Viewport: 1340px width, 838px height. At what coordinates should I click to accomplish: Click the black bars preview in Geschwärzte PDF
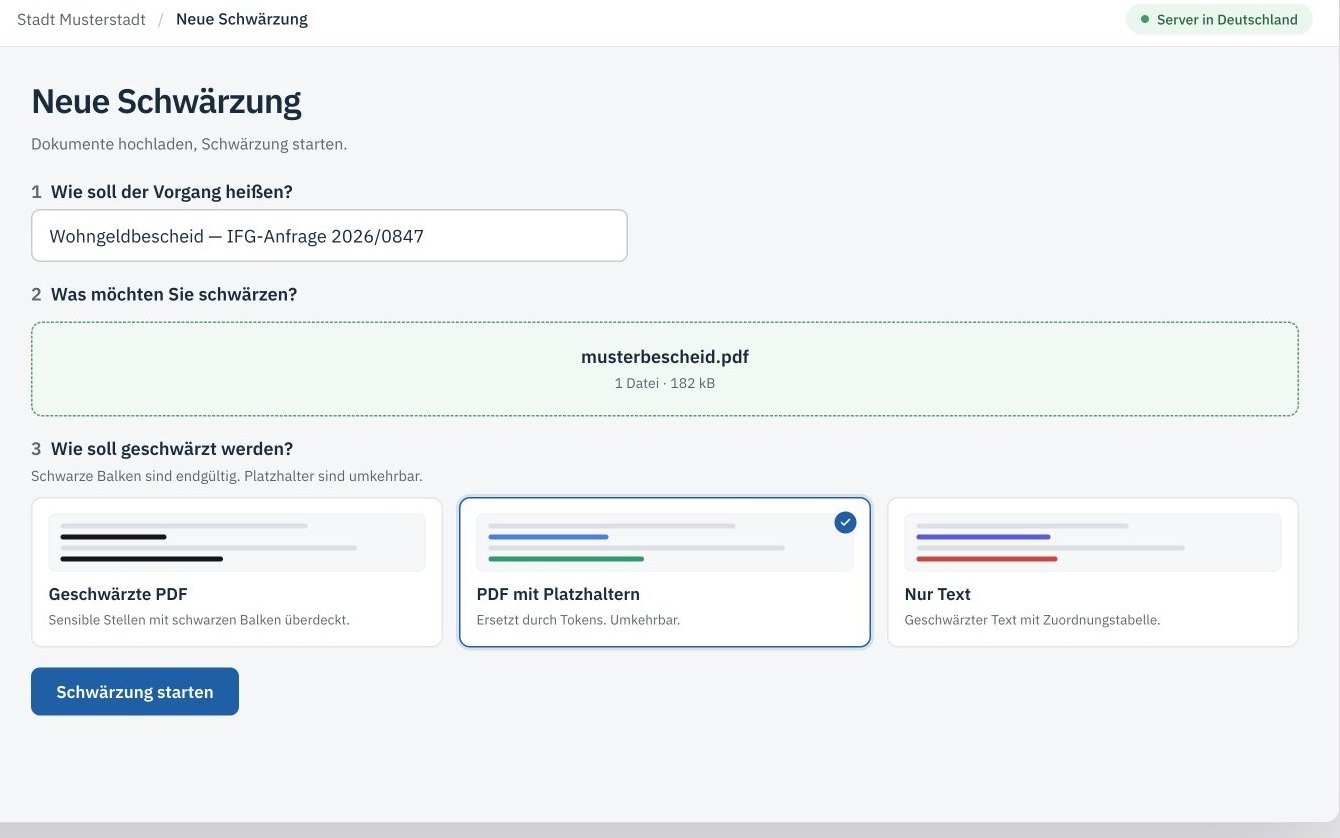click(237, 542)
